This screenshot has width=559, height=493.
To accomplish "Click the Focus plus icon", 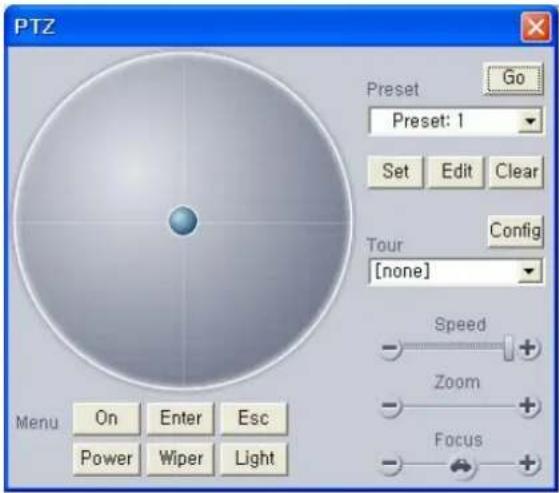I will point(529,464).
